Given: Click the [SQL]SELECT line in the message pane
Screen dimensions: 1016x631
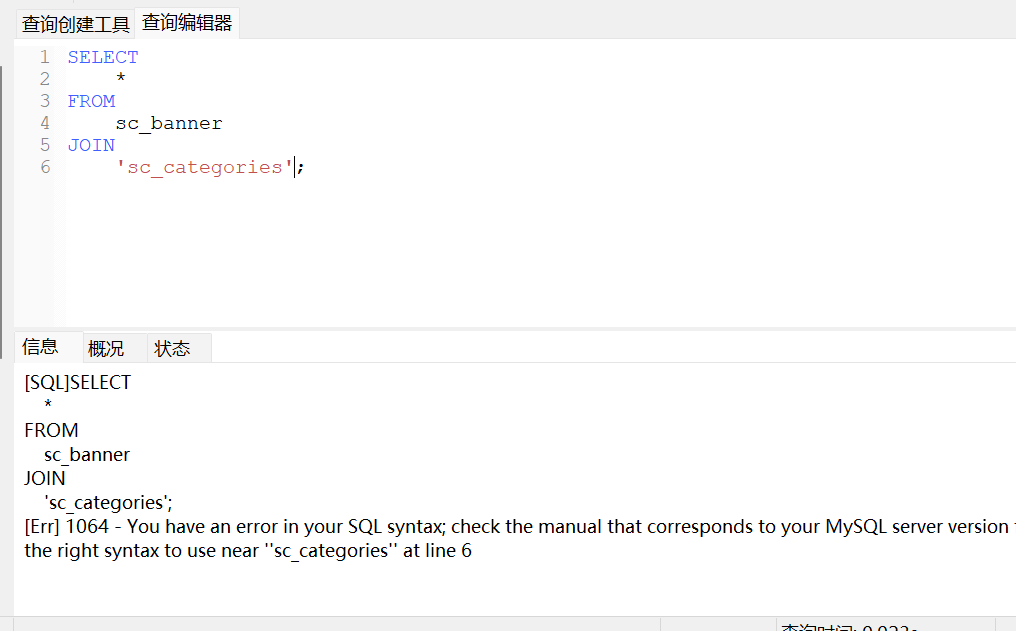Looking at the screenshot, I should coord(78,382).
